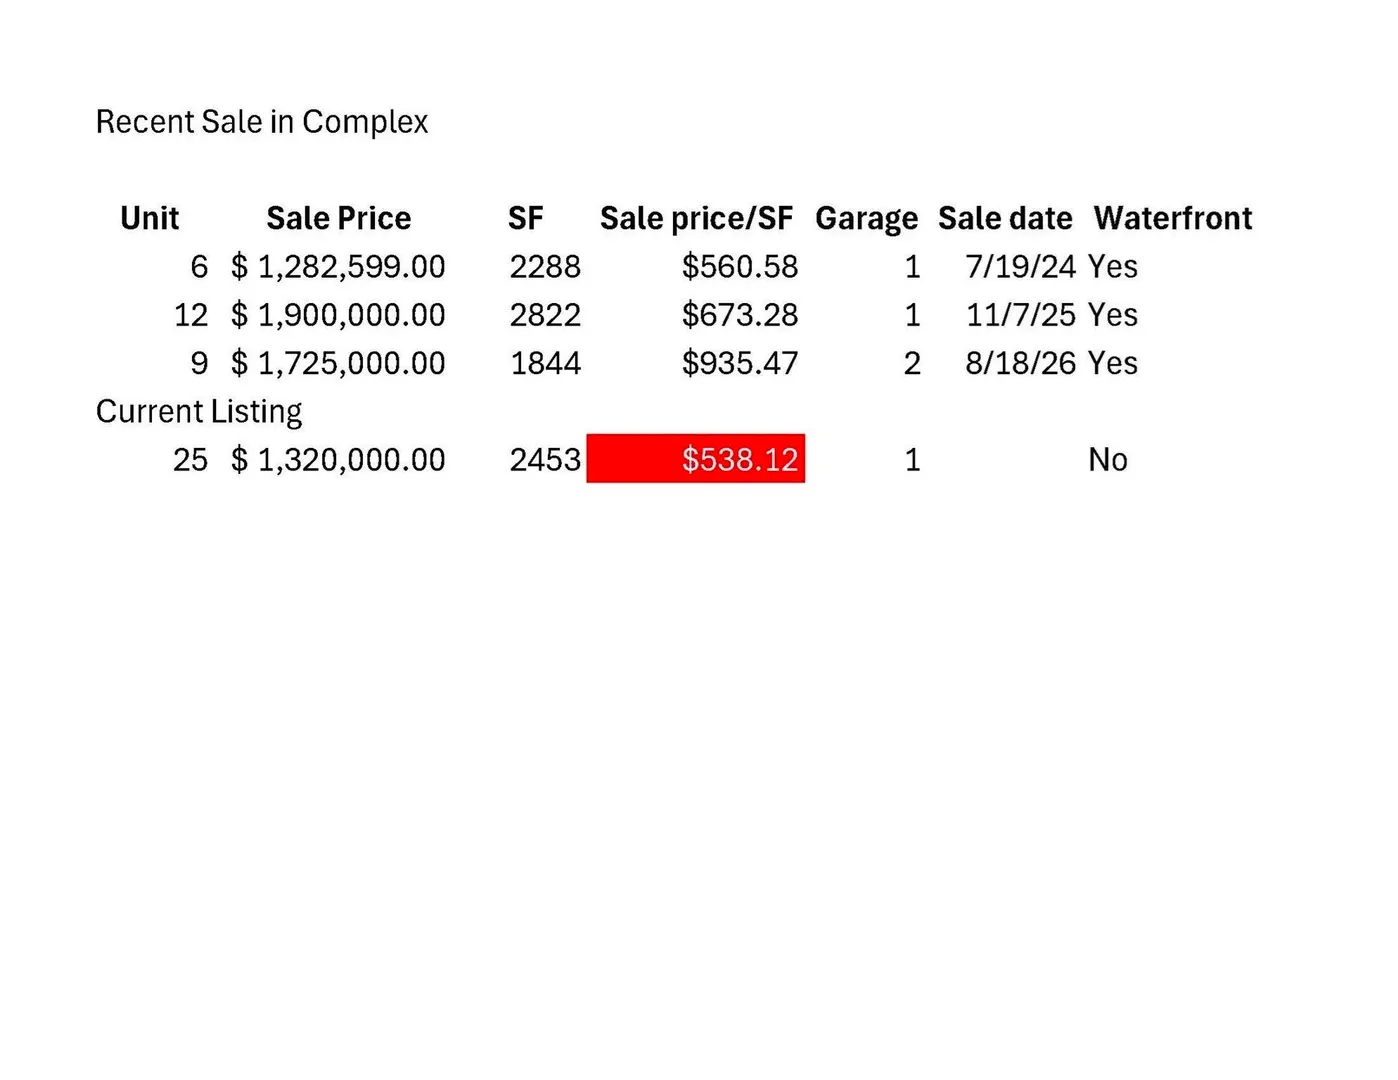Select the $1,725,000.00 sale price cell
Screen dimensions: 1398x1080
338,363
